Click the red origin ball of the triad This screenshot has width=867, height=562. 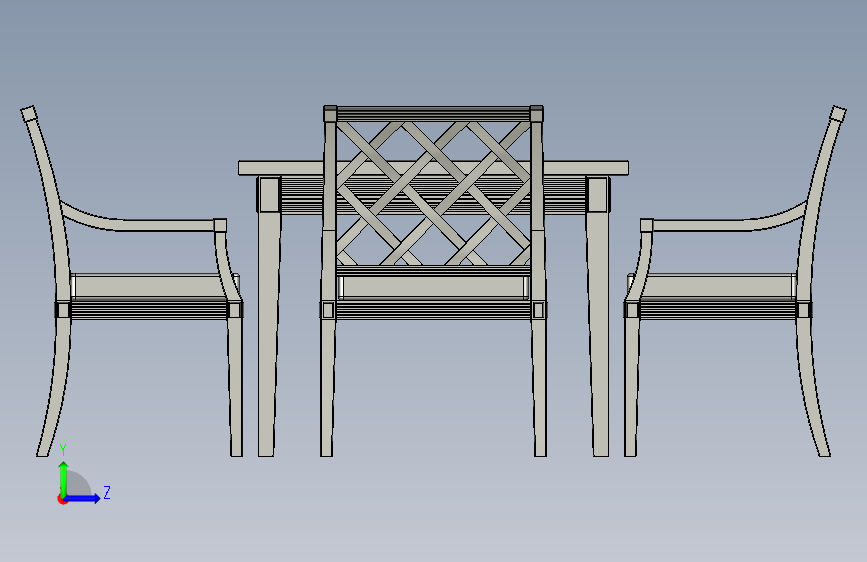point(62,499)
